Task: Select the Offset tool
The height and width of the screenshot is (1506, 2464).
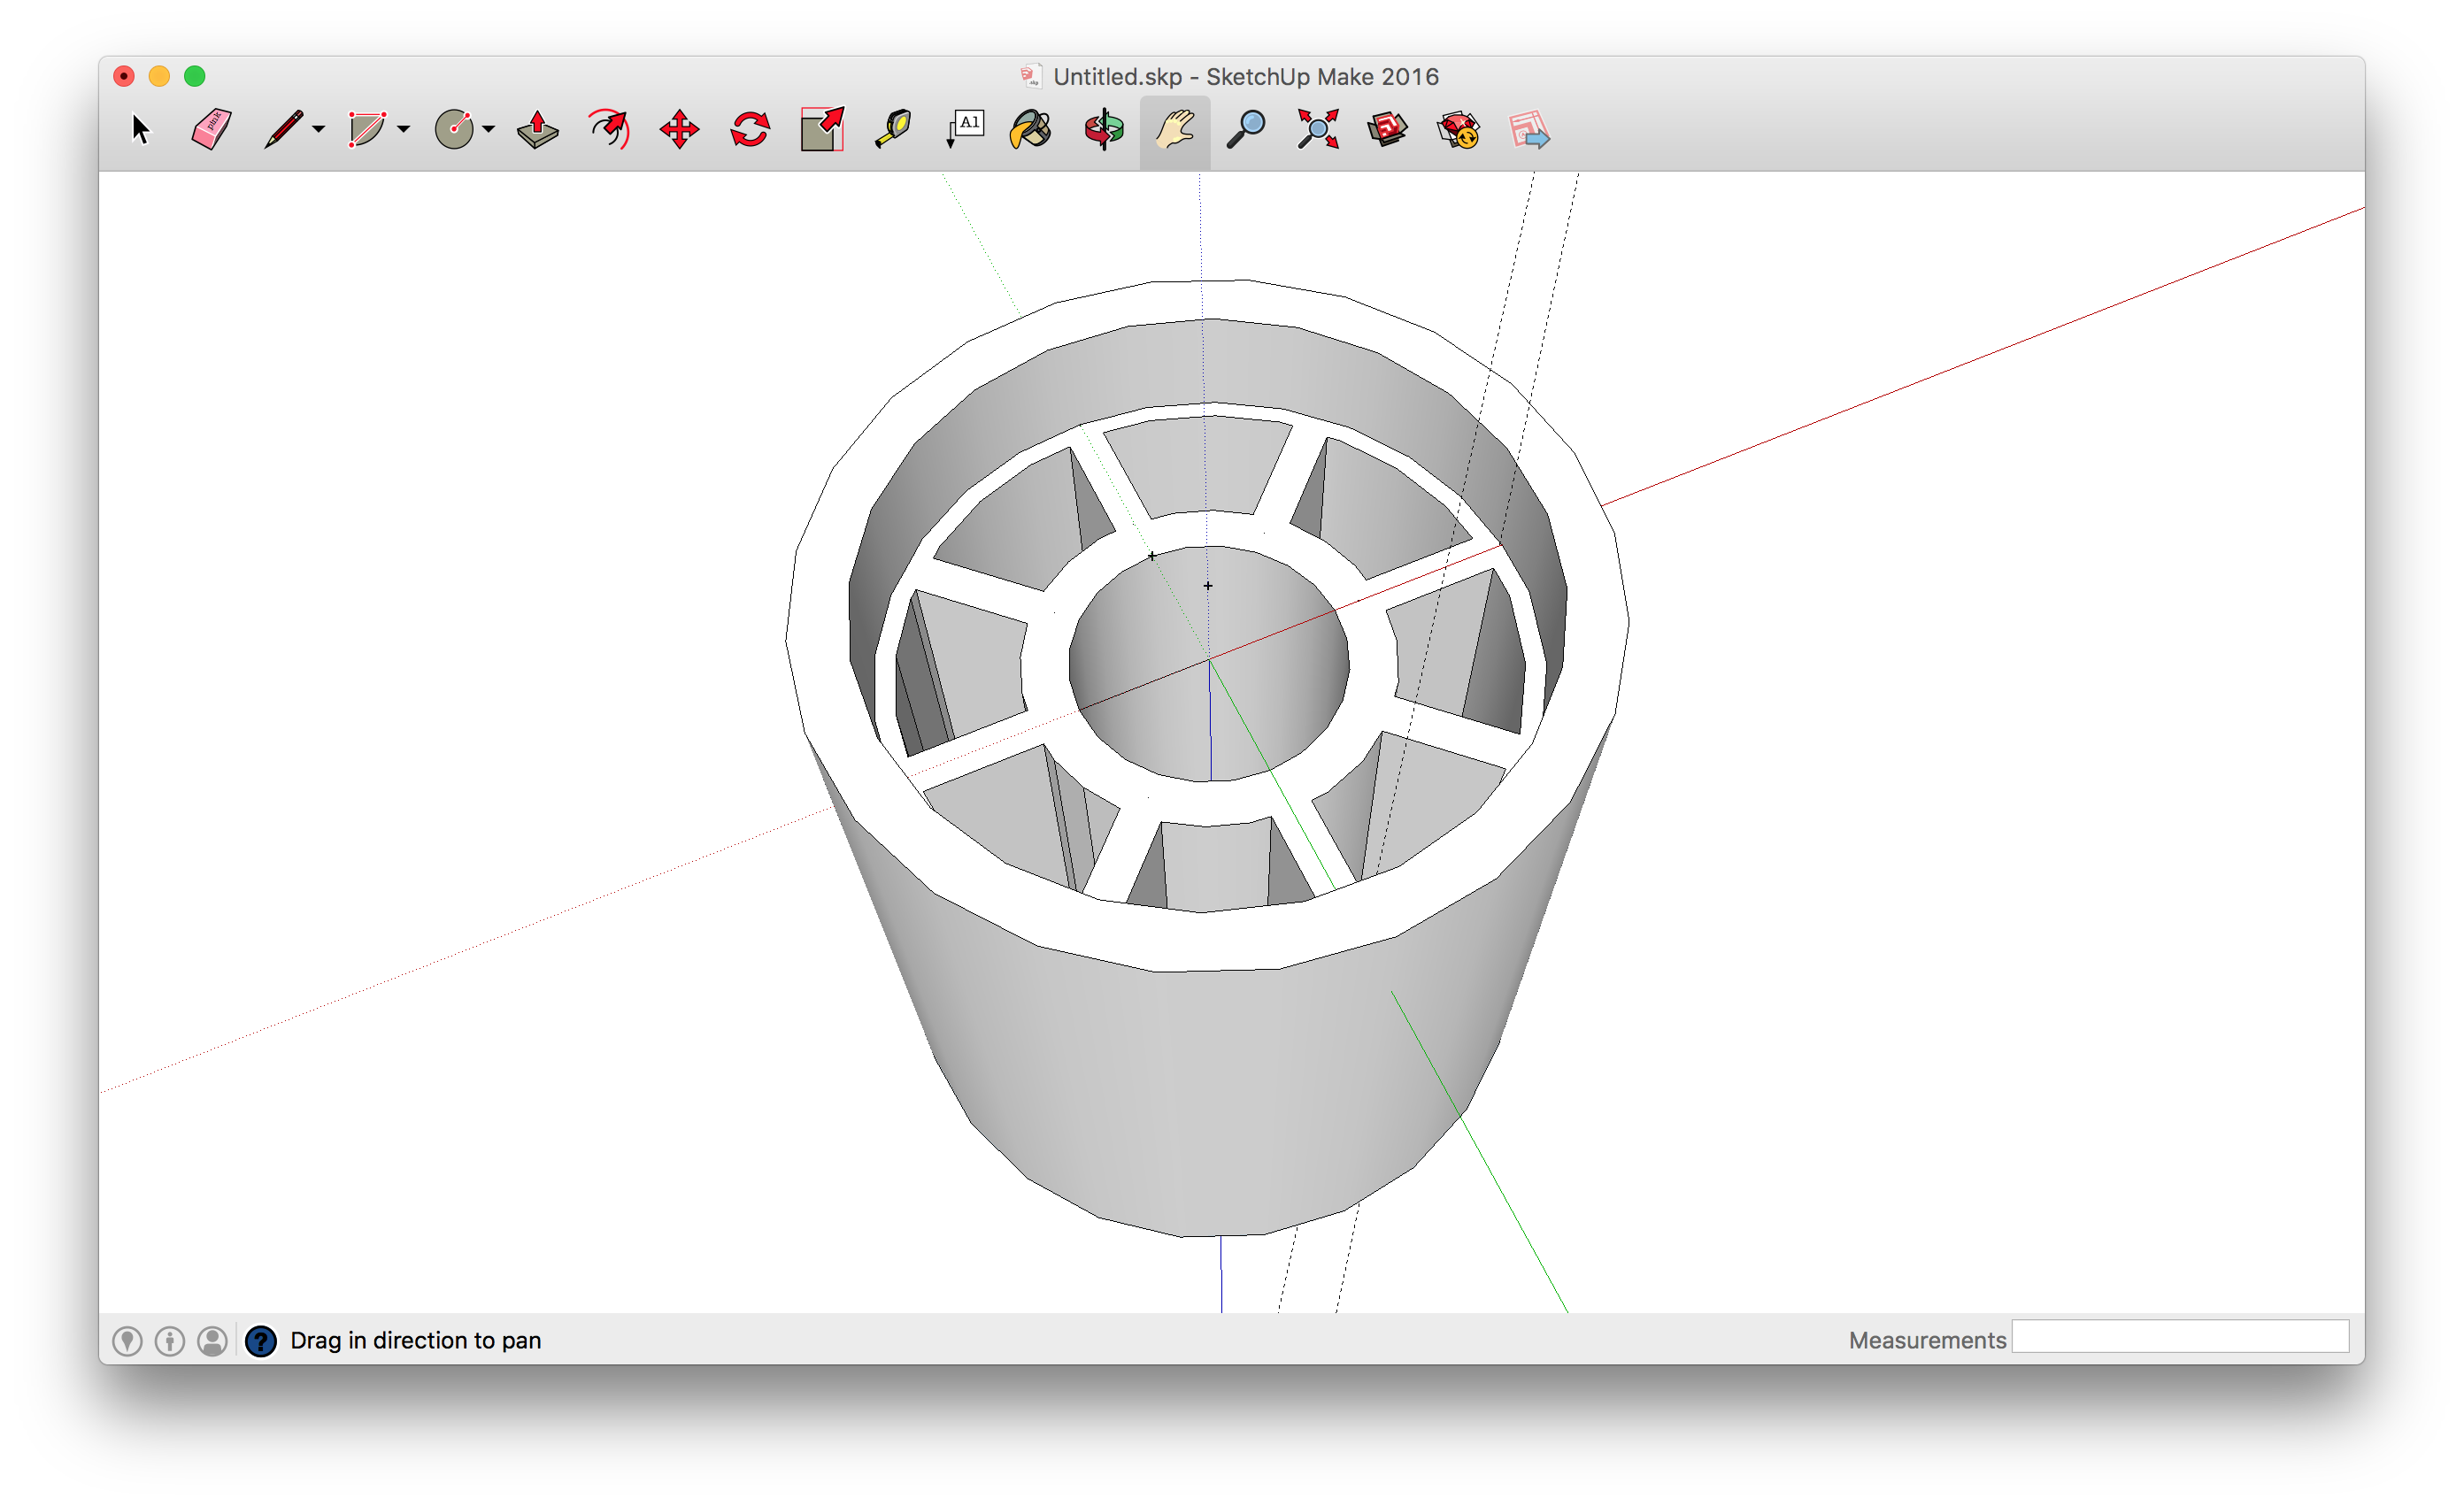Action: [609, 130]
